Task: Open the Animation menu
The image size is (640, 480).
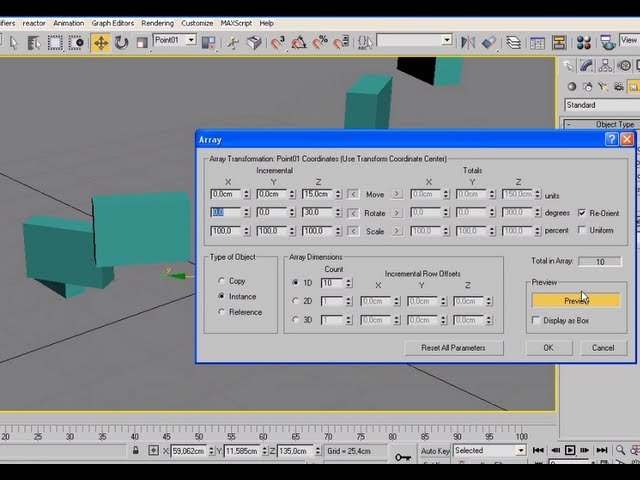Action: 69,23
